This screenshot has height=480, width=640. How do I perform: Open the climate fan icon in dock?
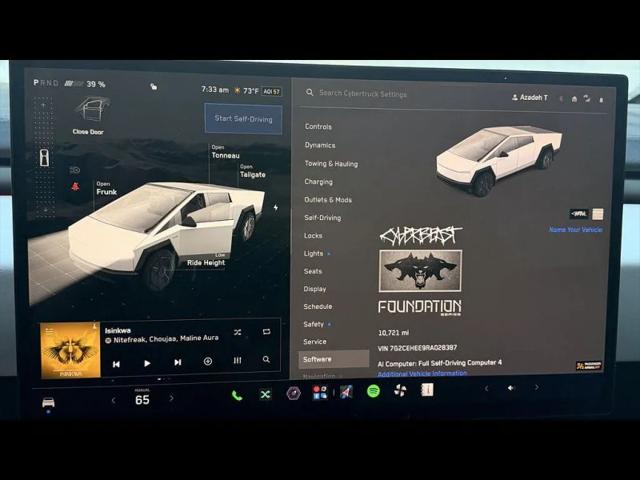pyautogui.click(x=400, y=391)
